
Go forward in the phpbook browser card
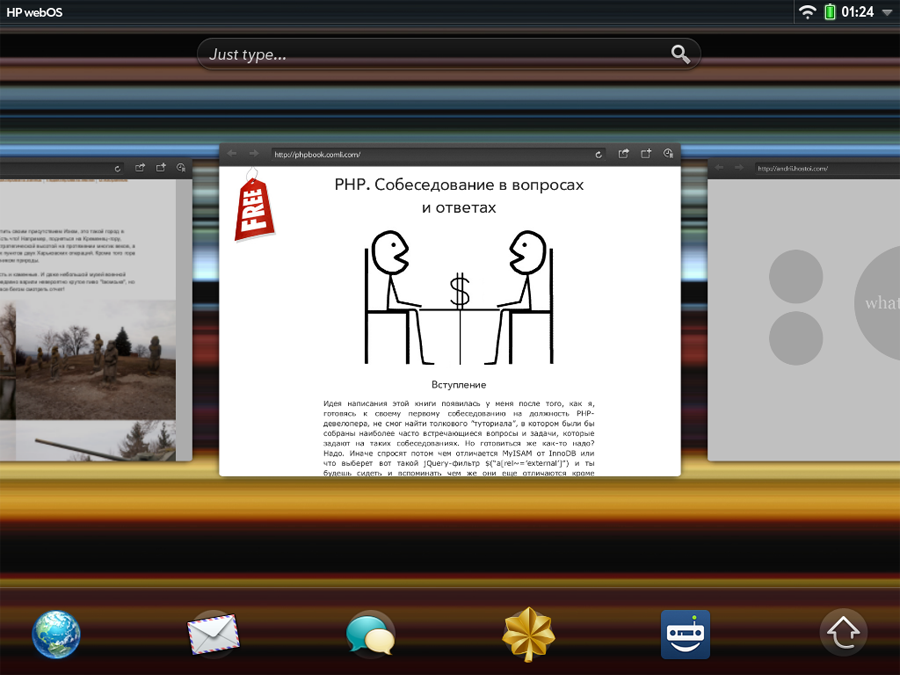pyautogui.click(x=253, y=153)
